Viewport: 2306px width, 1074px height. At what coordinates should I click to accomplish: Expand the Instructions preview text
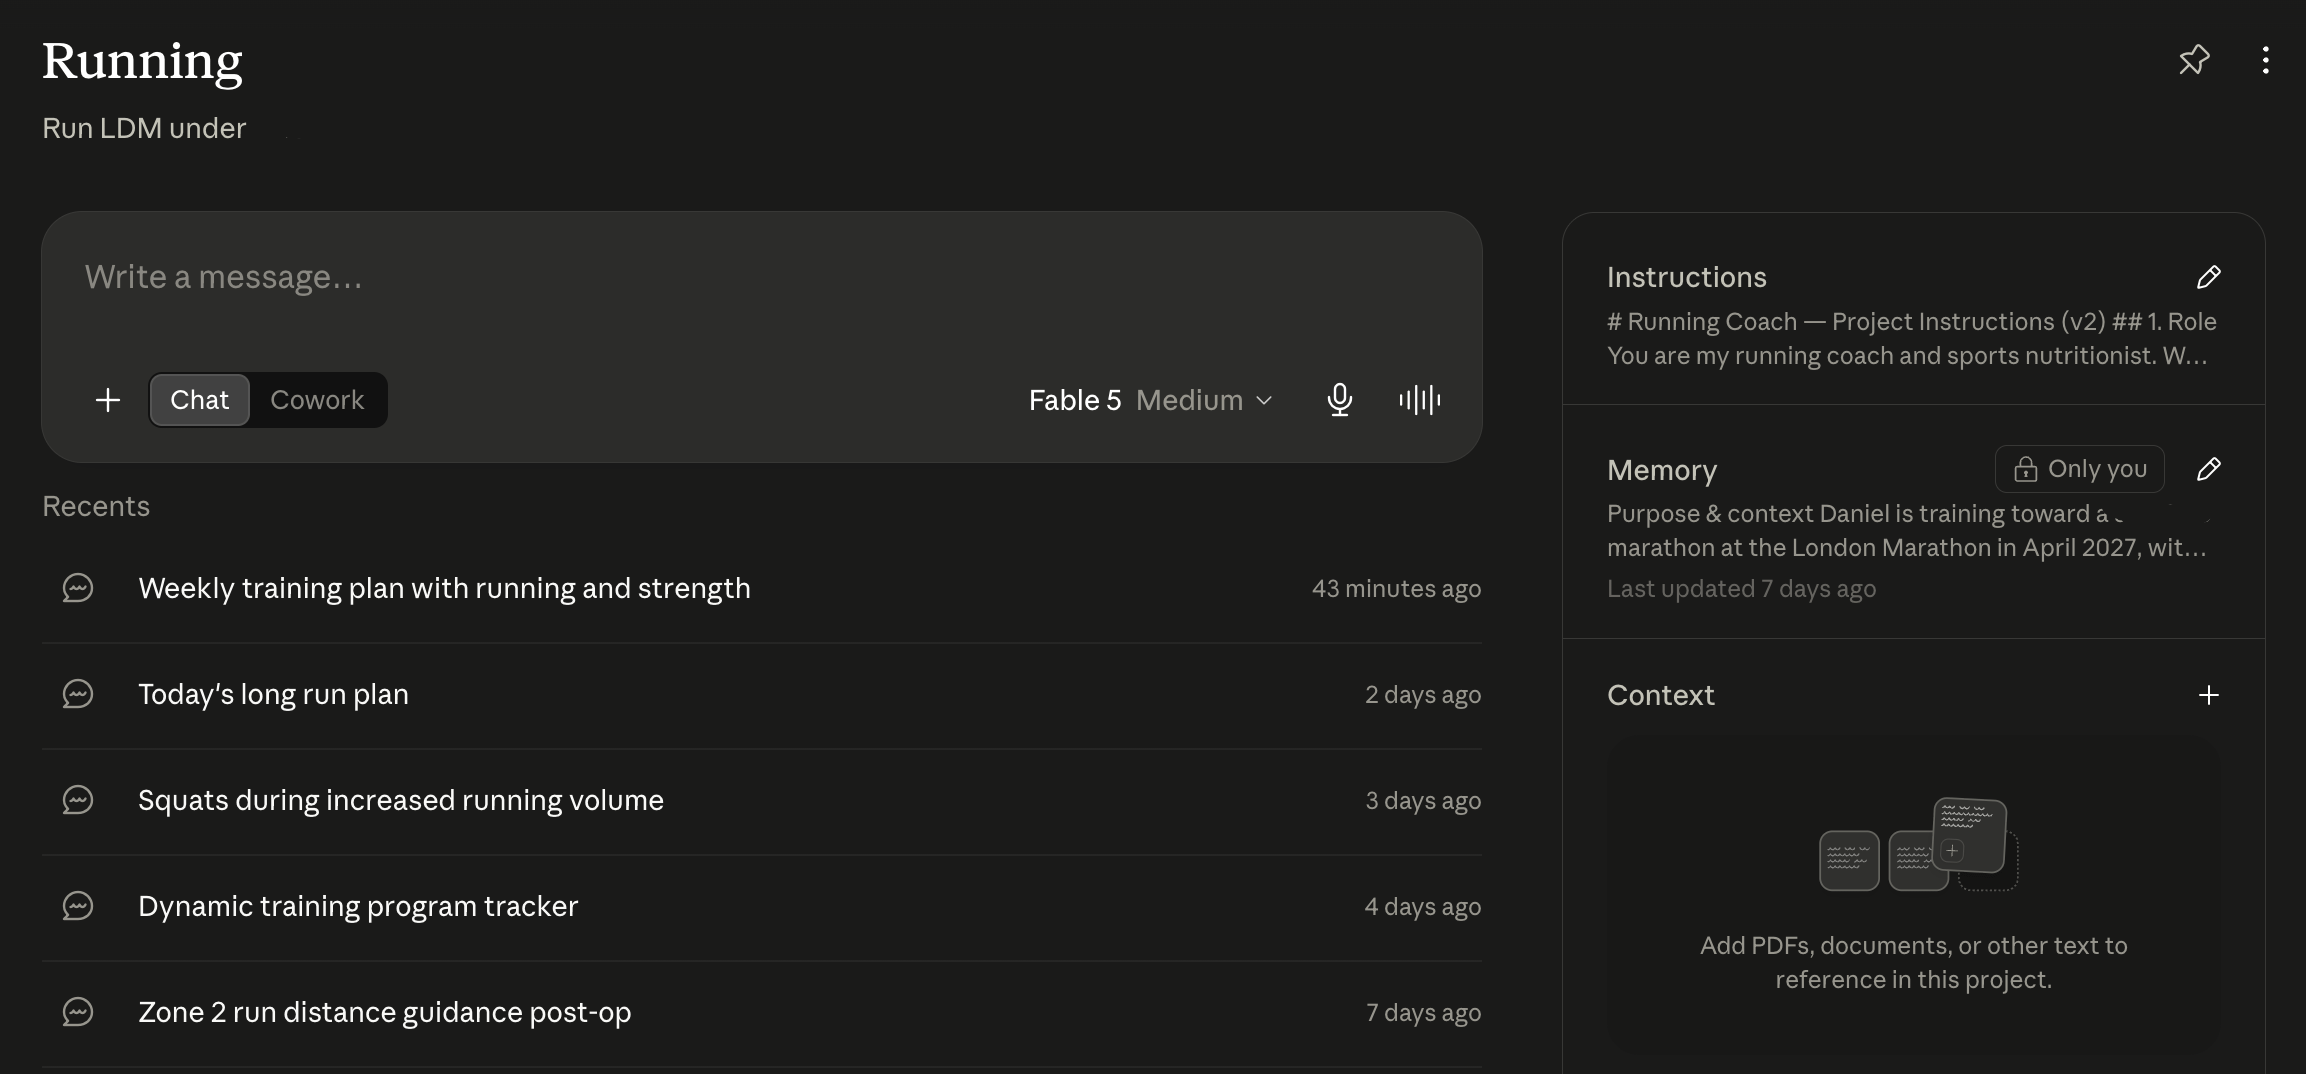click(1911, 339)
